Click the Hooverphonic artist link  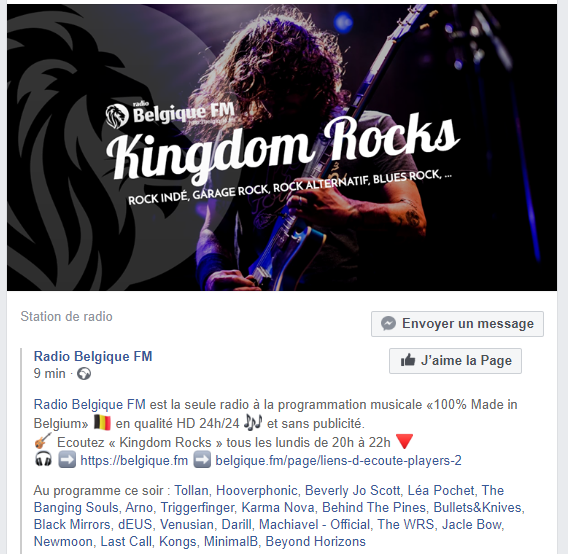click(x=257, y=491)
